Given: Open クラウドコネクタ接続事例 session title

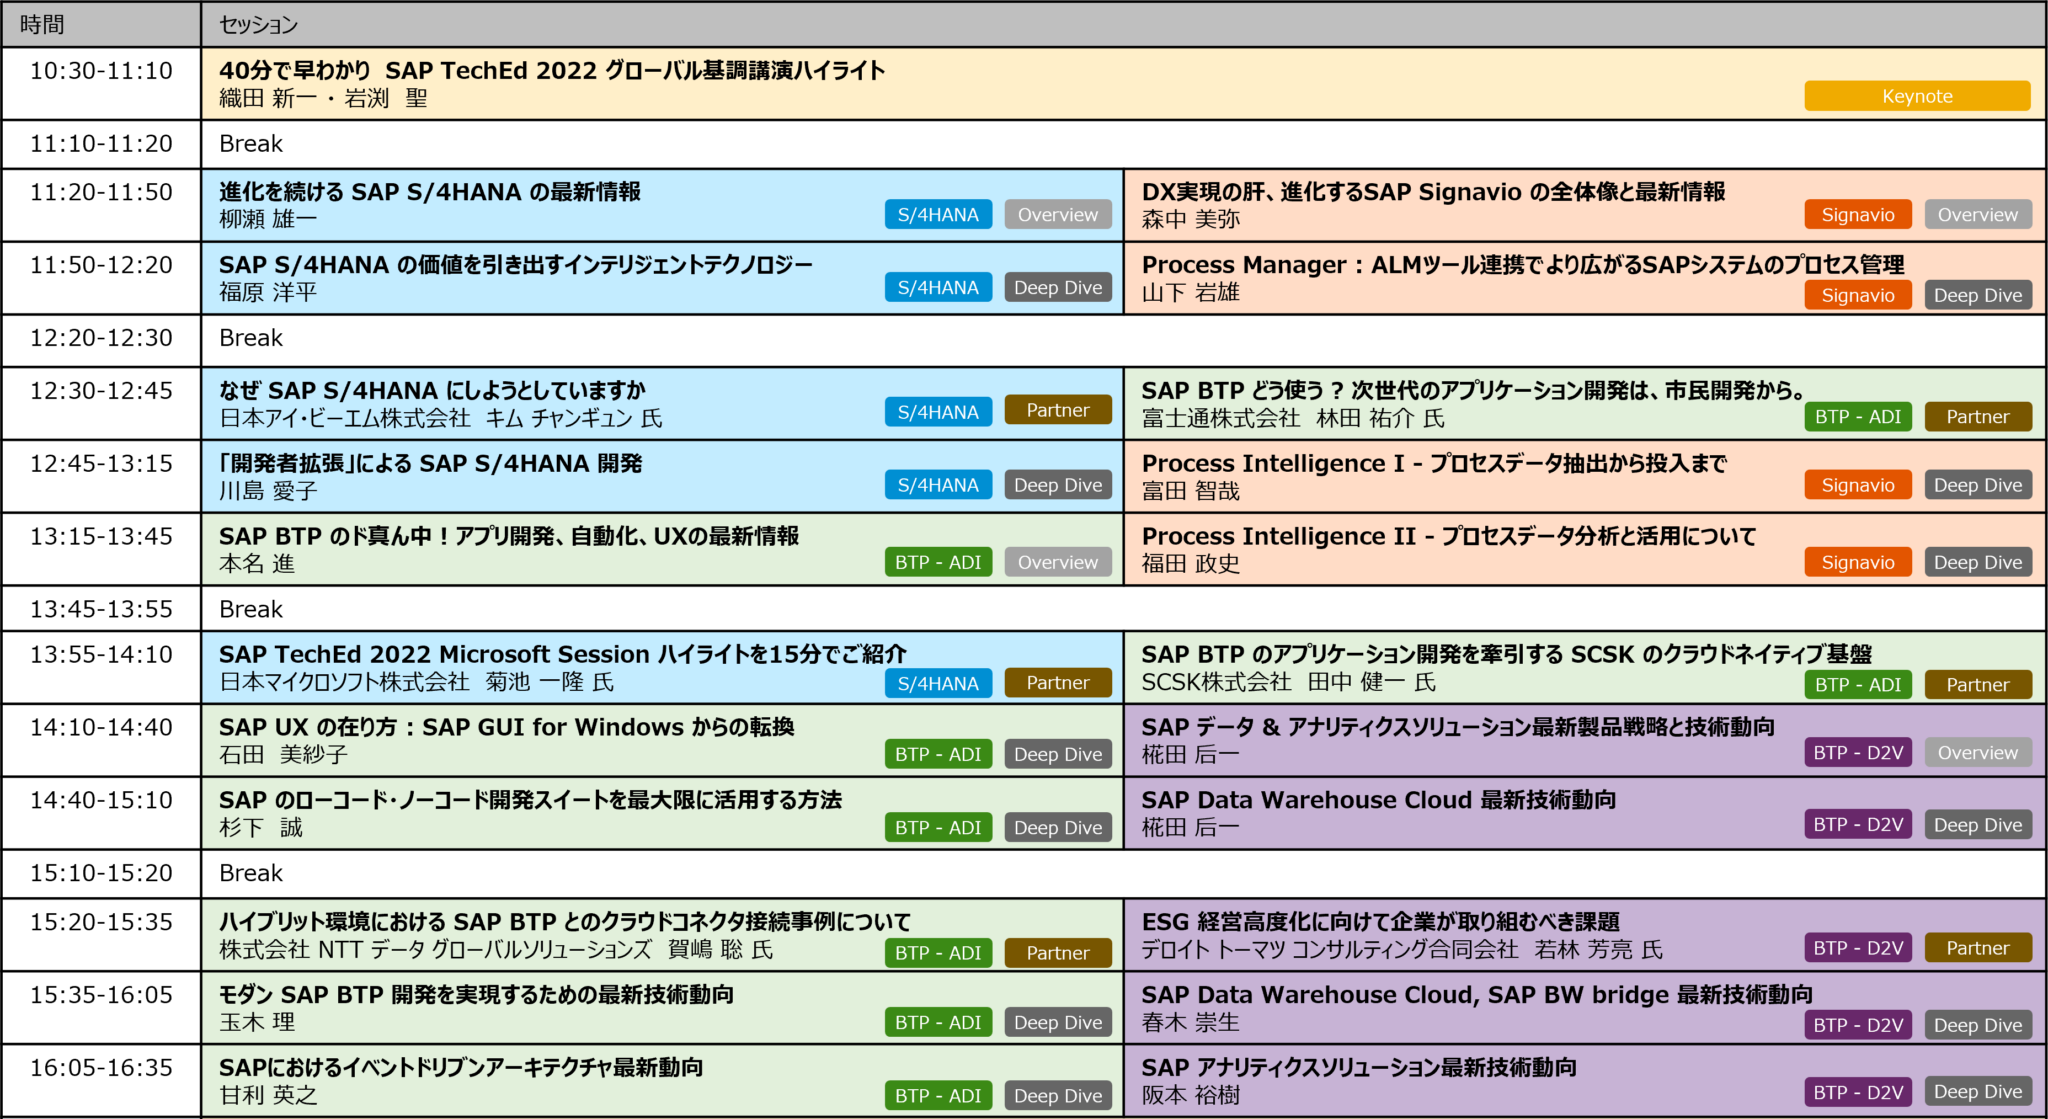Looking at the screenshot, I should [565, 922].
